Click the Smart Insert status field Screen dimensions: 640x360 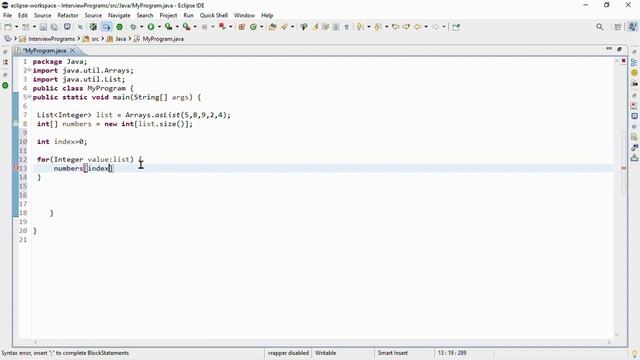[392, 353]
